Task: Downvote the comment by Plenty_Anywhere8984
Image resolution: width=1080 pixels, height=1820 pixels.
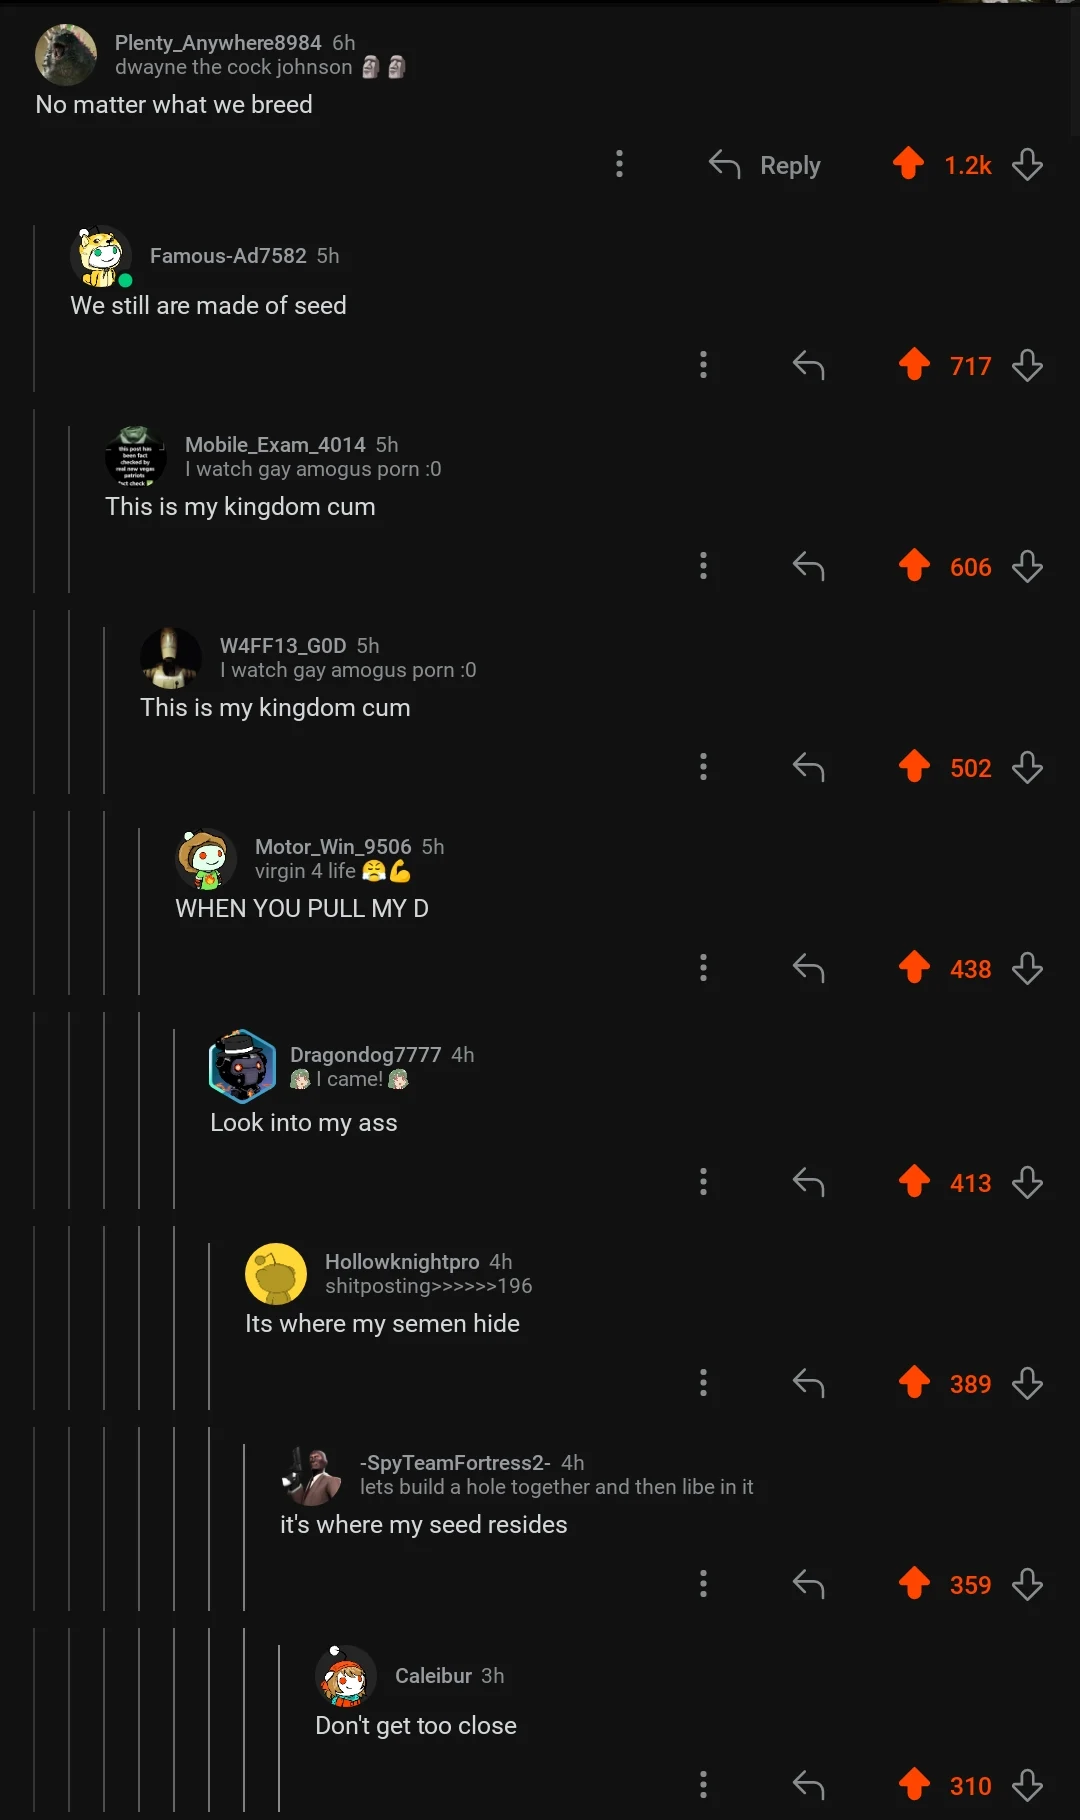Action: tap(1027, 165)
